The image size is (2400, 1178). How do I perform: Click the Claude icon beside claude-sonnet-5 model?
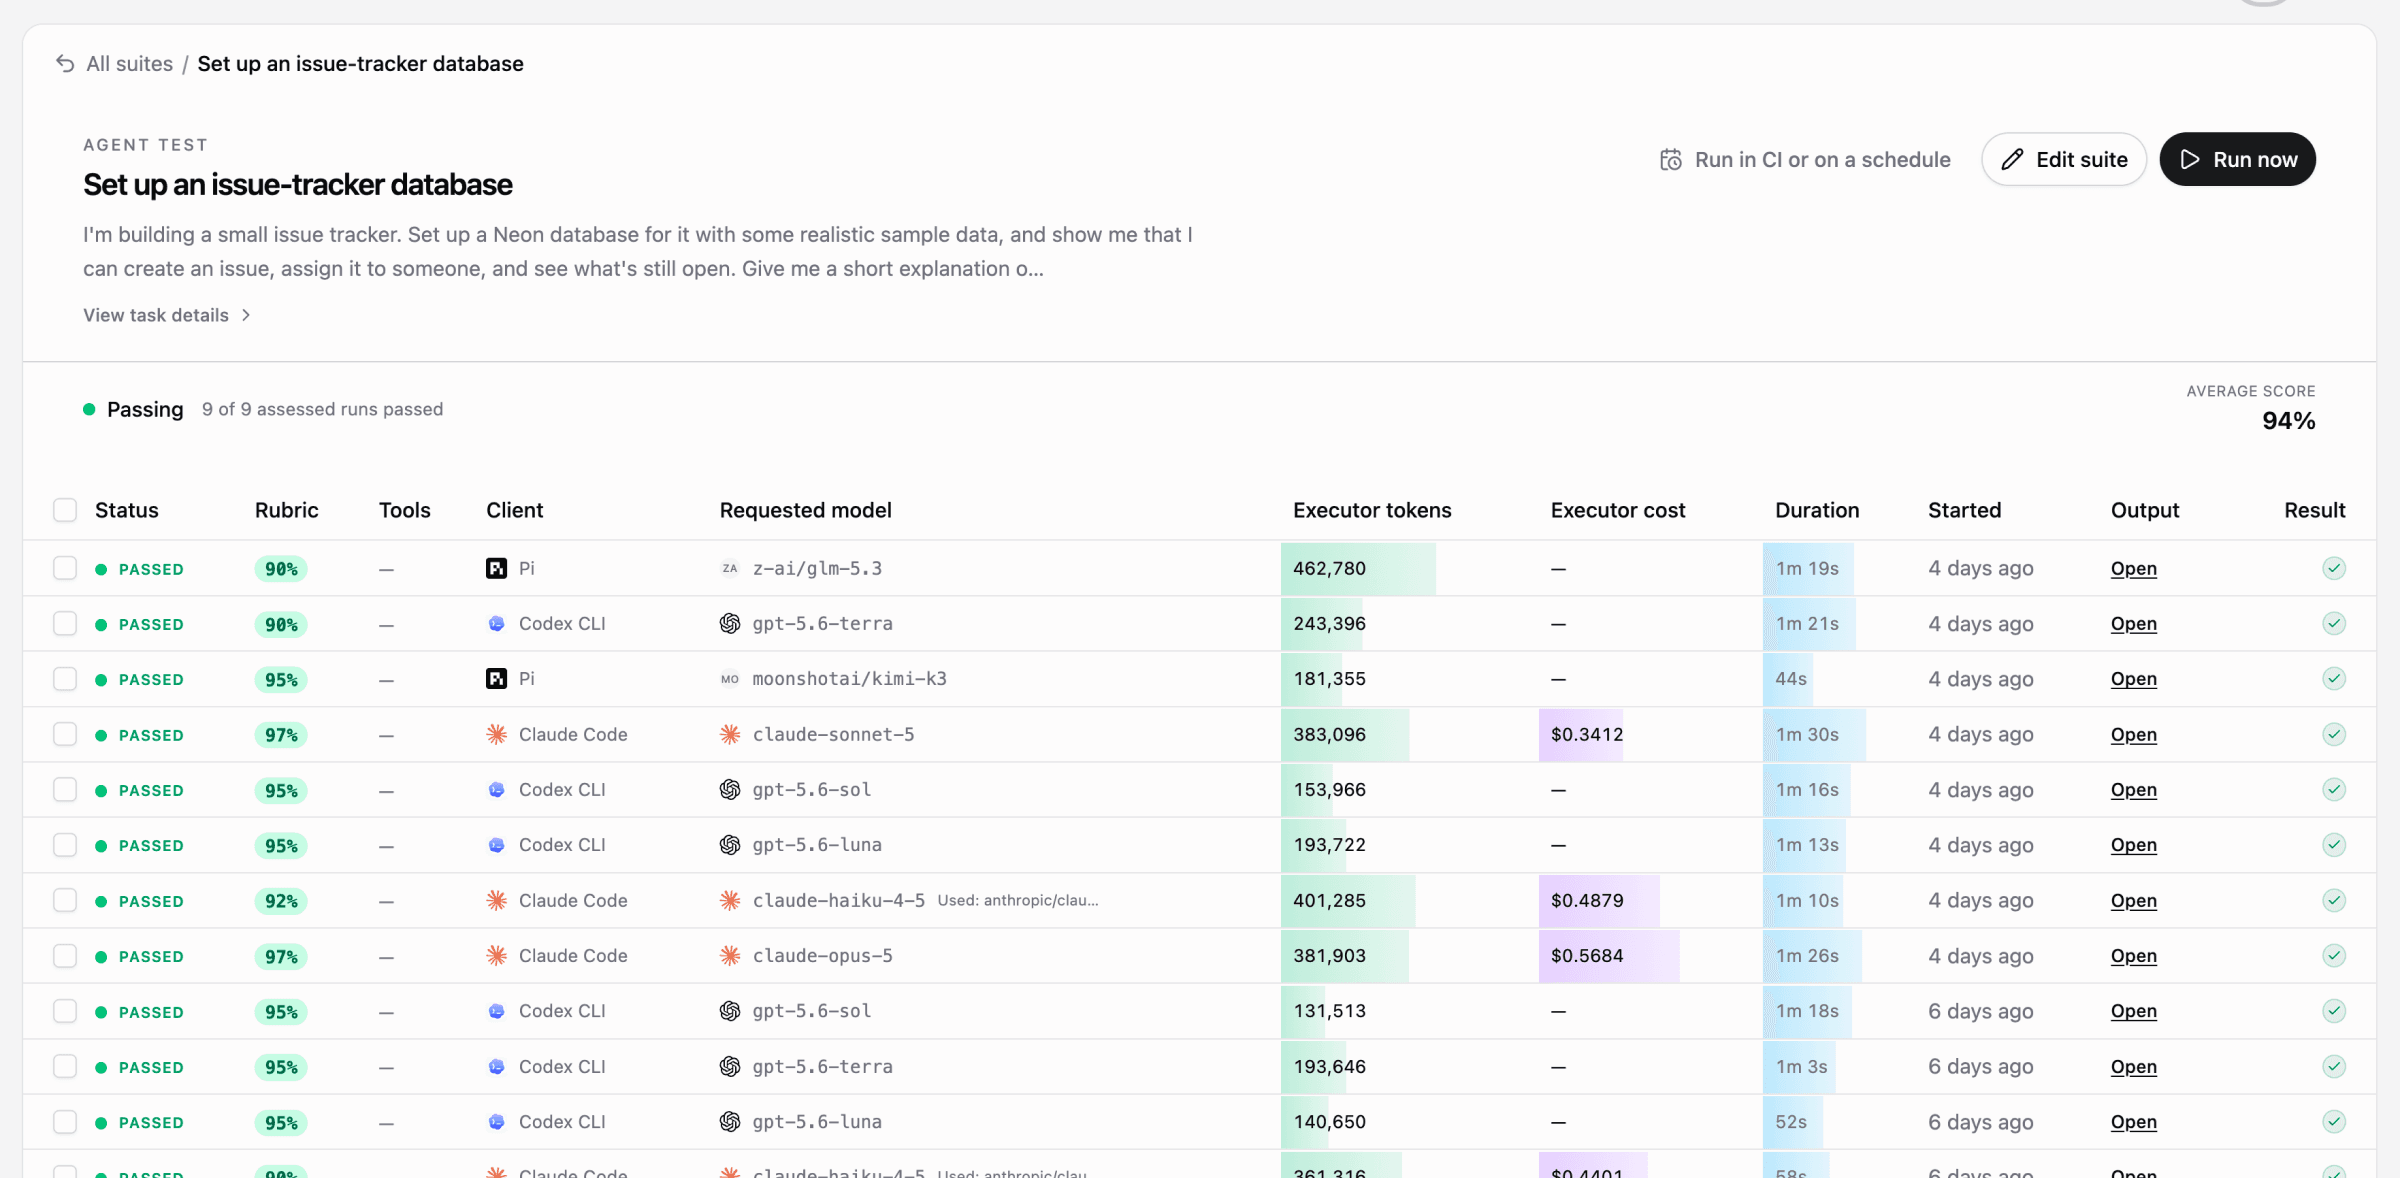730,735
